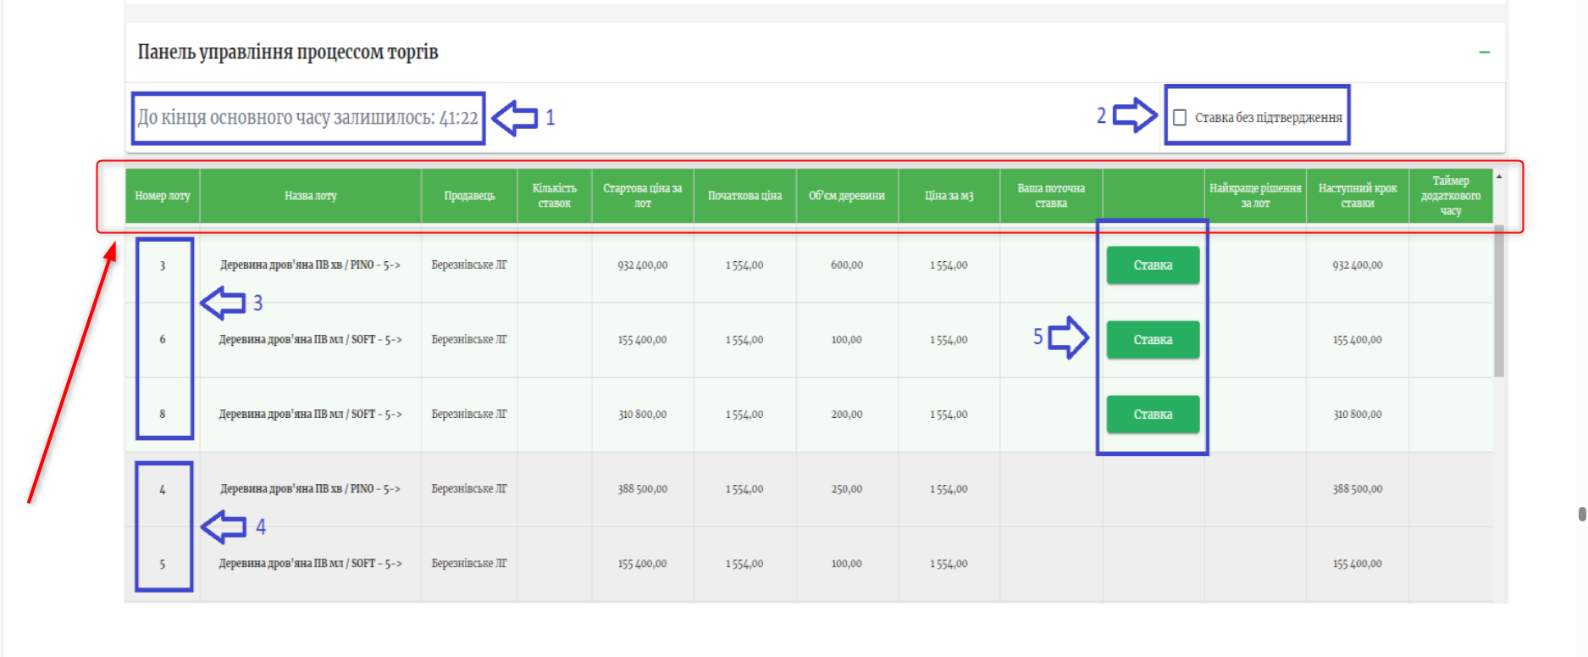Click the lots table scrollbar thumb
Screen dimensions: 1588x657
coord(1498,300)
